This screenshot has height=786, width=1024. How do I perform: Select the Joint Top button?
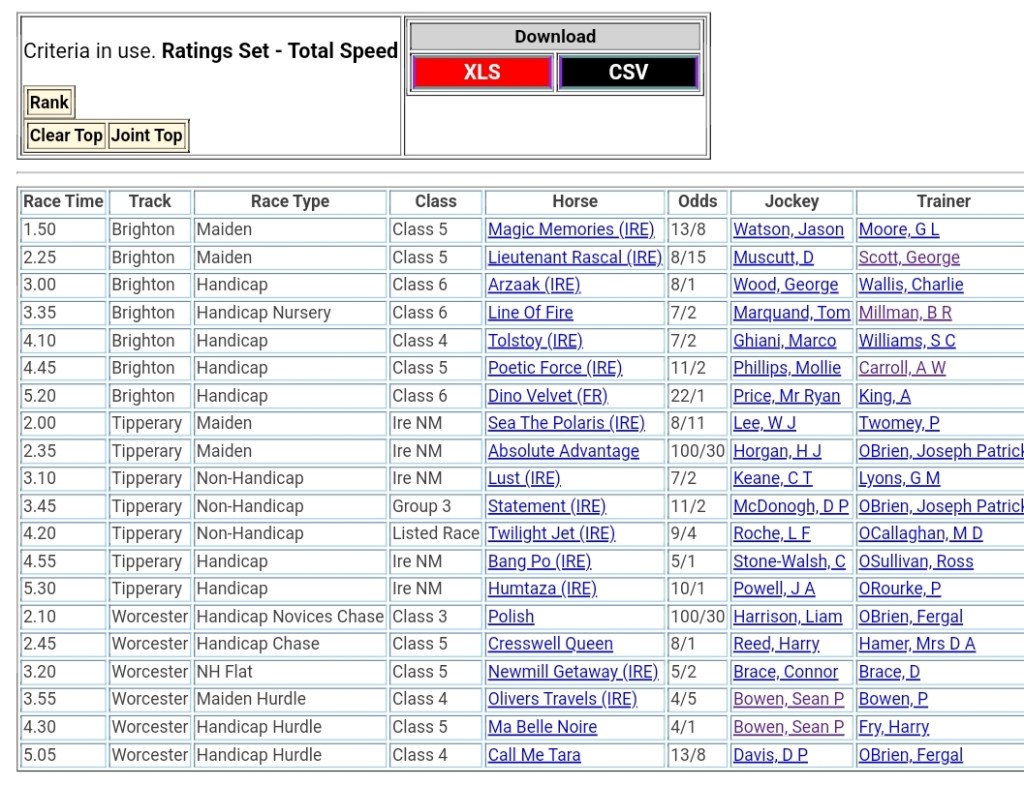pos(147,136)
